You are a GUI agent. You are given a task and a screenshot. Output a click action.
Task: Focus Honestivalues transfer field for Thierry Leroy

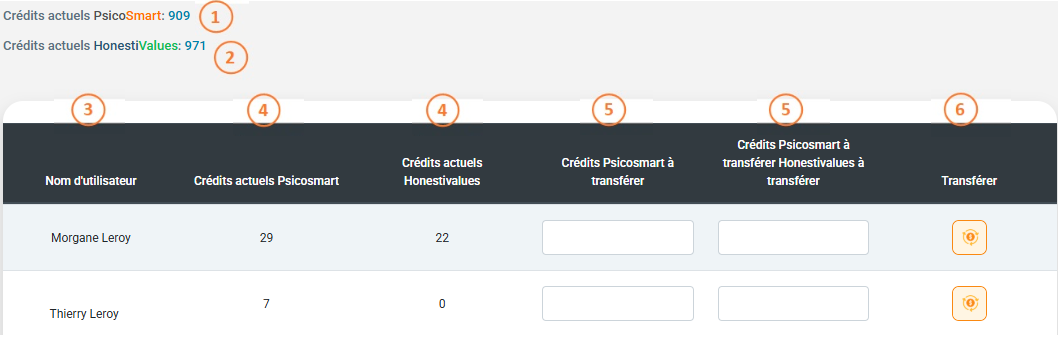coord(794,303)
